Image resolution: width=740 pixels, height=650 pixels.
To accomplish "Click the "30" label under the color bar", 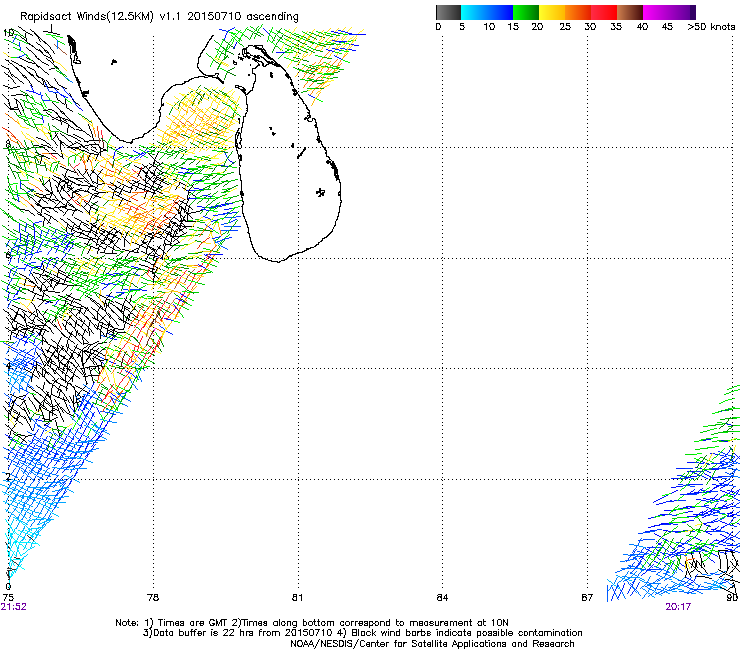I will pyautogui.click(x=590, y=26).
